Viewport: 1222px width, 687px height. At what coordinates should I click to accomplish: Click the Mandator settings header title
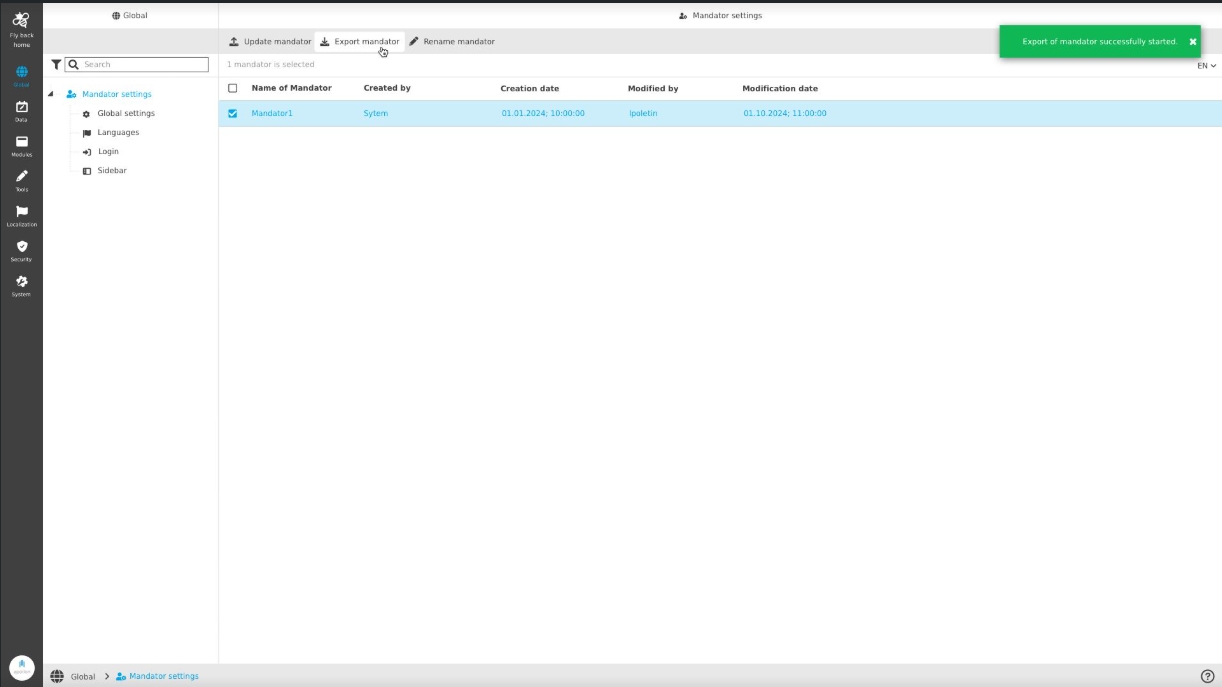tap(720, 15)
